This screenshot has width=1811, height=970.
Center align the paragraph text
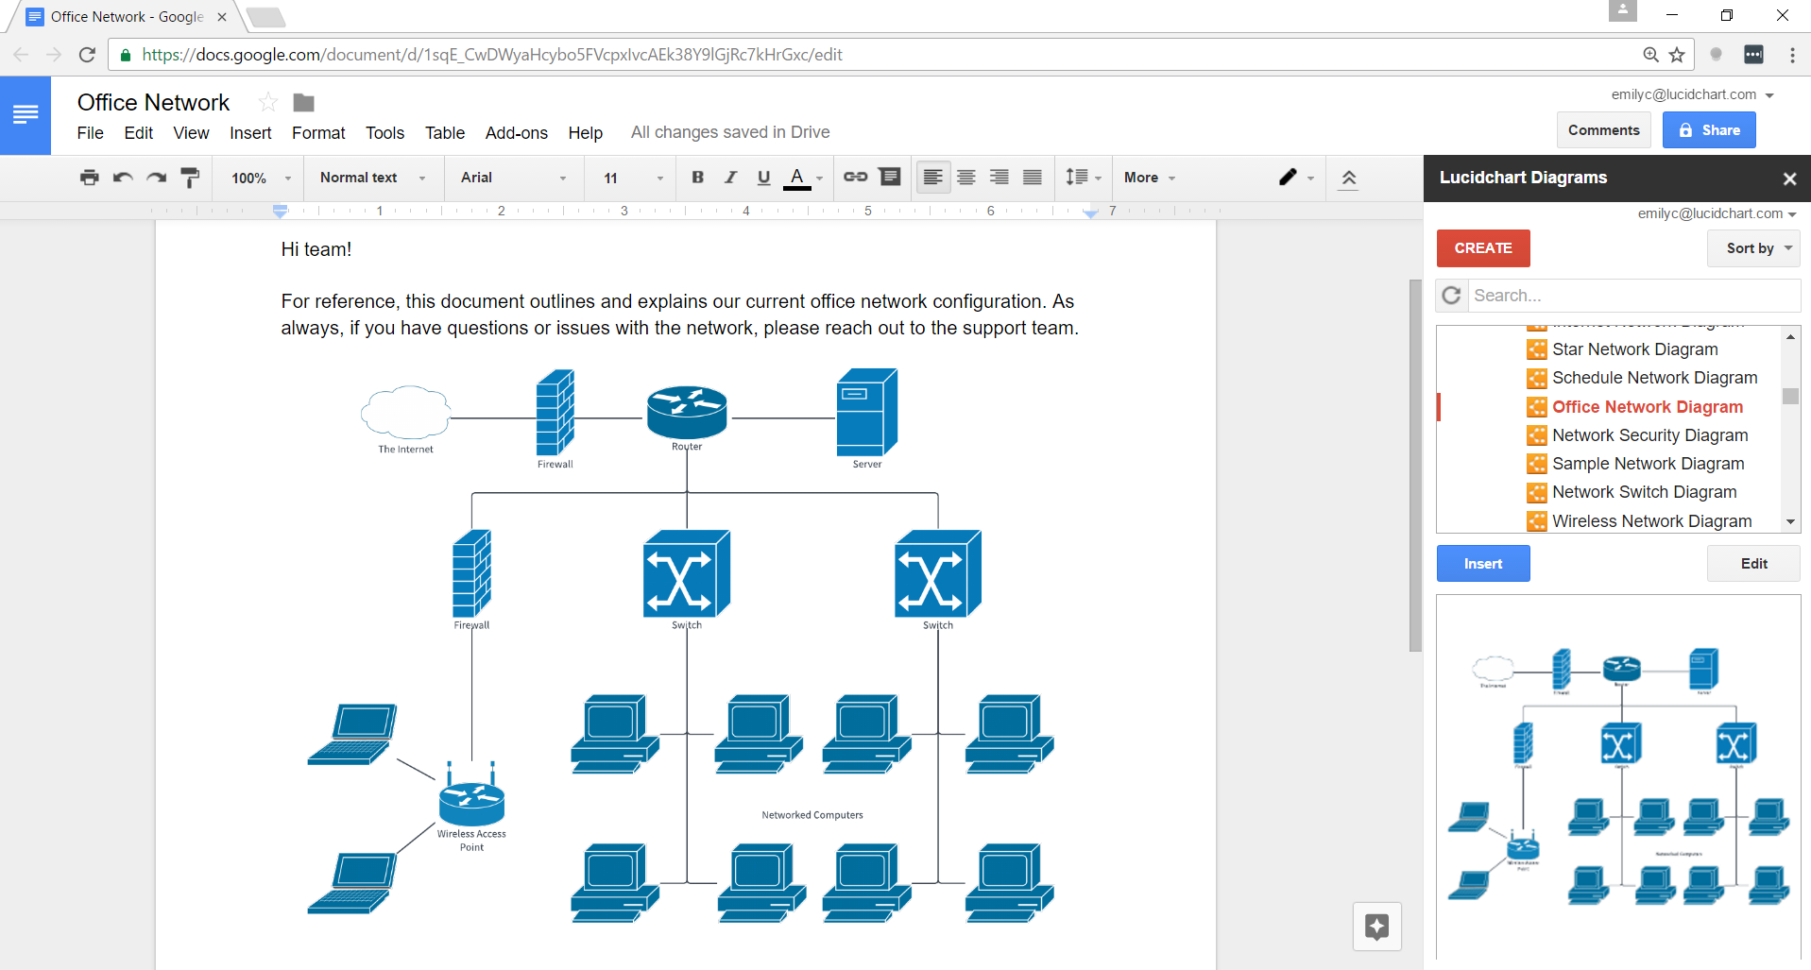point(966,177)
